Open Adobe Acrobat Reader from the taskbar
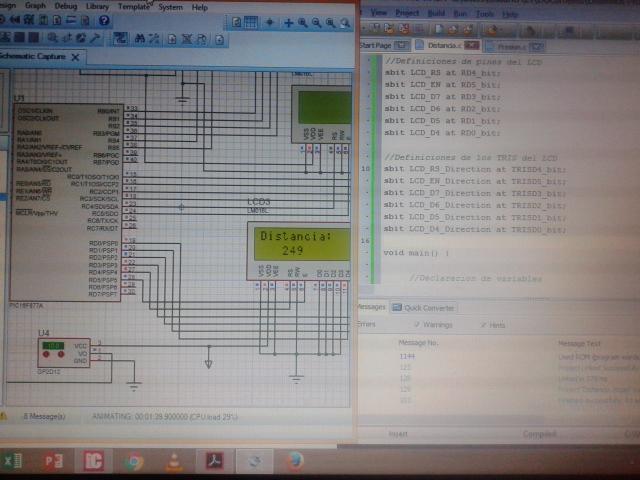Viewport: 640px width, 480px height. tap(214, 462)
